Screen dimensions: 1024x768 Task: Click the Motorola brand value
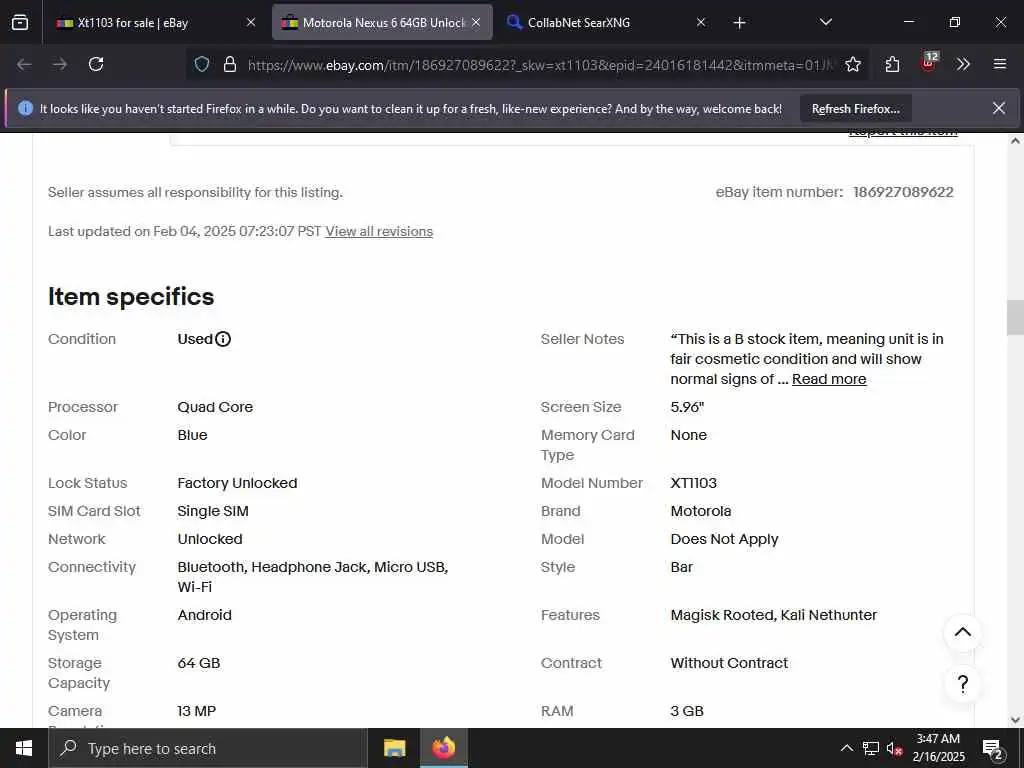coord(701,511)
